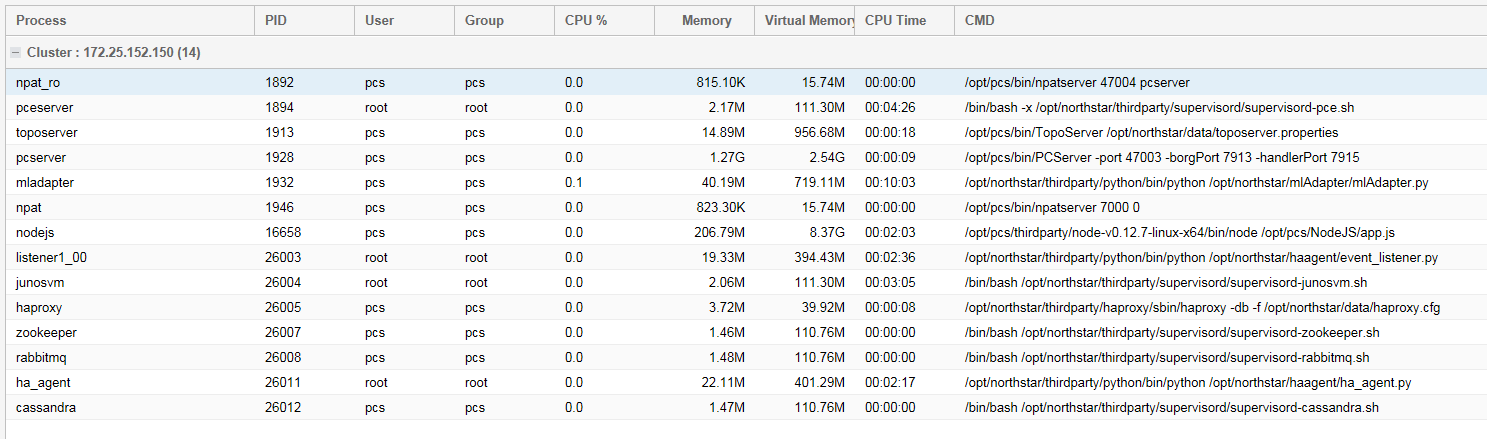Select the listener1_00 process row

tap(51, 258)
